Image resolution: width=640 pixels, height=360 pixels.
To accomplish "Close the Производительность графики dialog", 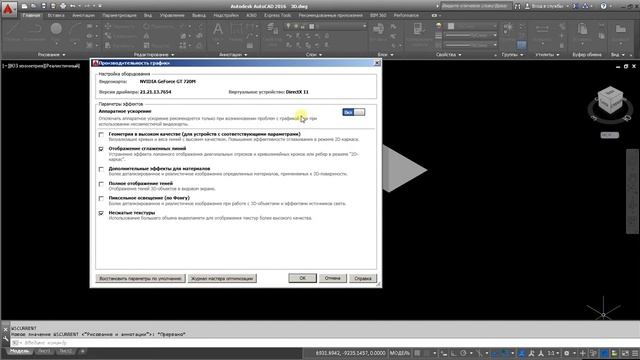I will (377, 63).
